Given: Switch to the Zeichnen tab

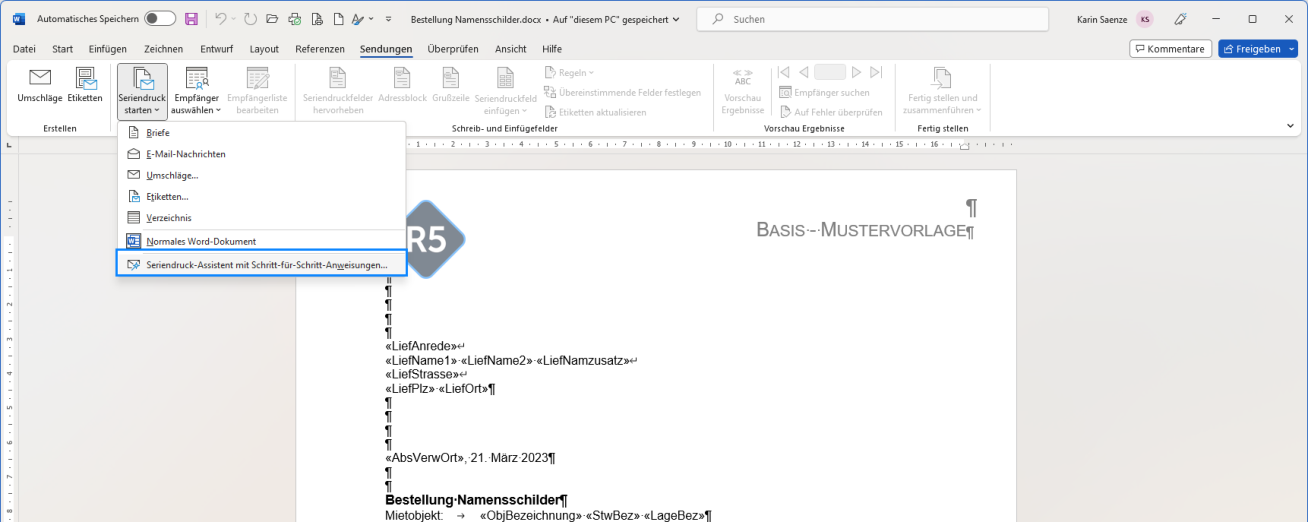Looking at the screenshot, I should click(x=163, y=49).
